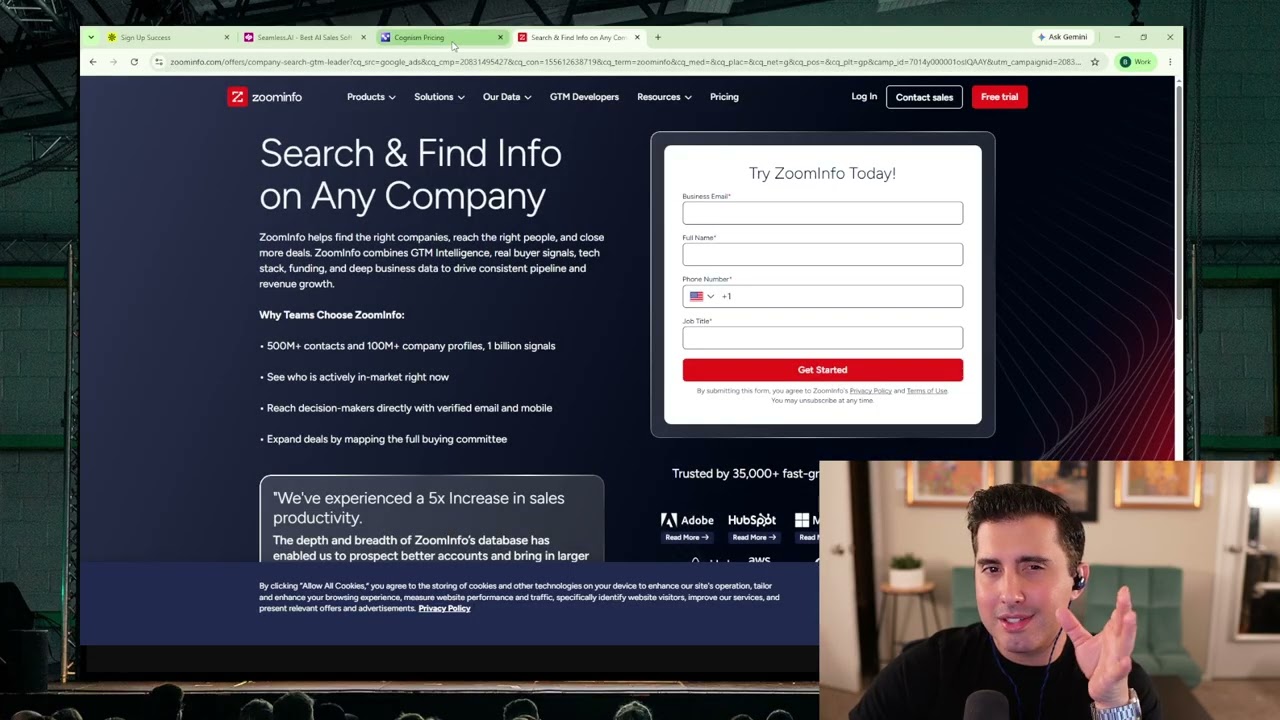Screen dimensions: 1280x720
Task: Go back using the browser back arrow
Action: [x=93, y=62]
